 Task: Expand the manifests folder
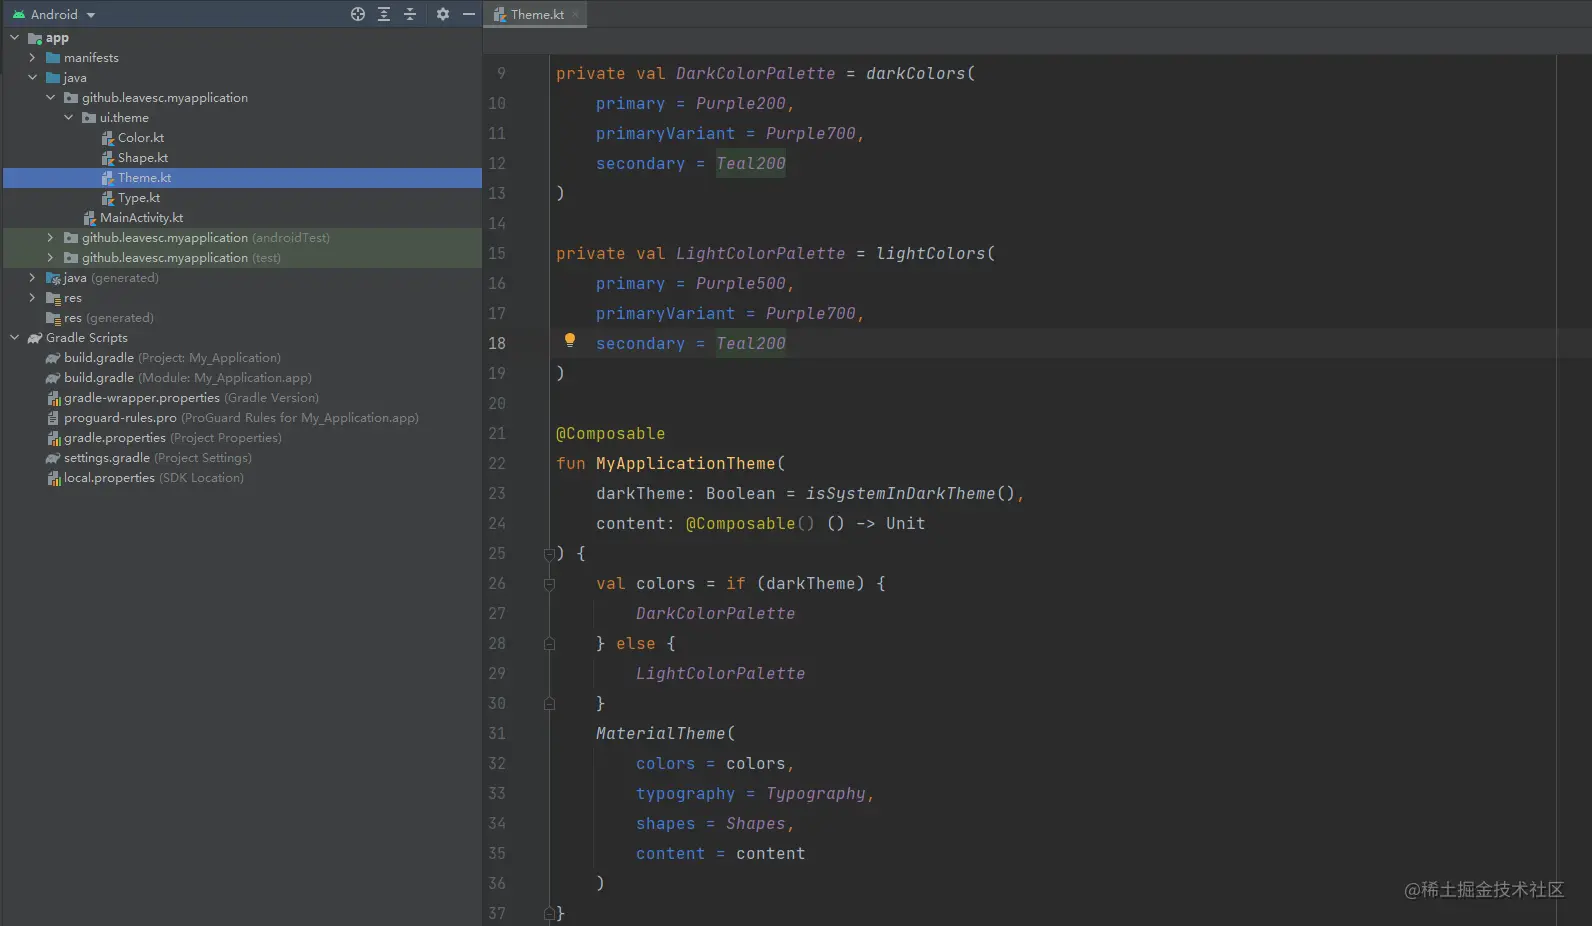pyautogui.click(x=32, y=58)
